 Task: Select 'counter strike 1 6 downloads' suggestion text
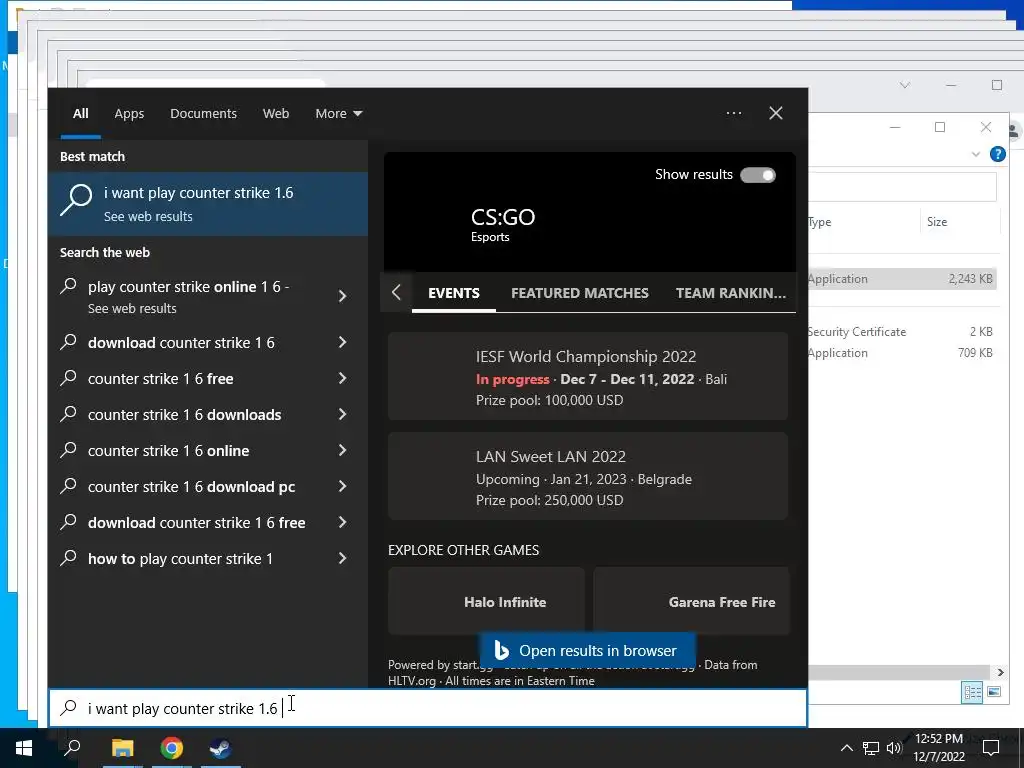click(184, 415)
